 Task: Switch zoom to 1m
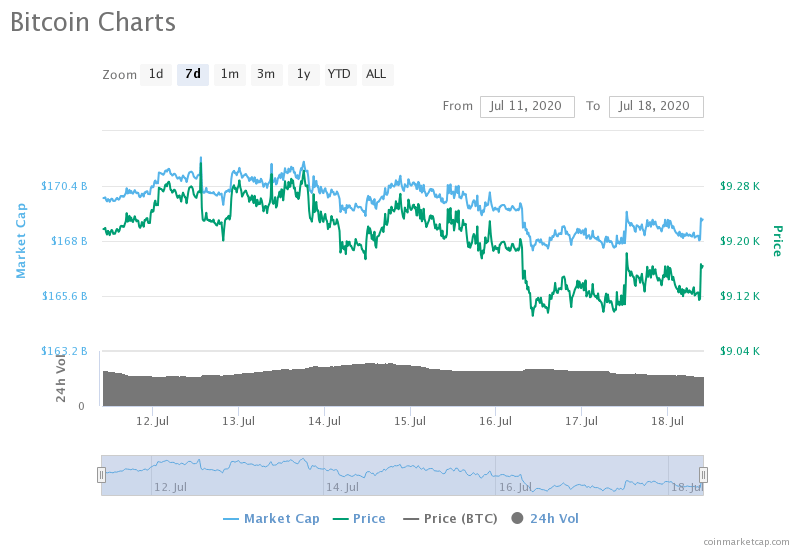pyautogui.click(x=230, y=74)
